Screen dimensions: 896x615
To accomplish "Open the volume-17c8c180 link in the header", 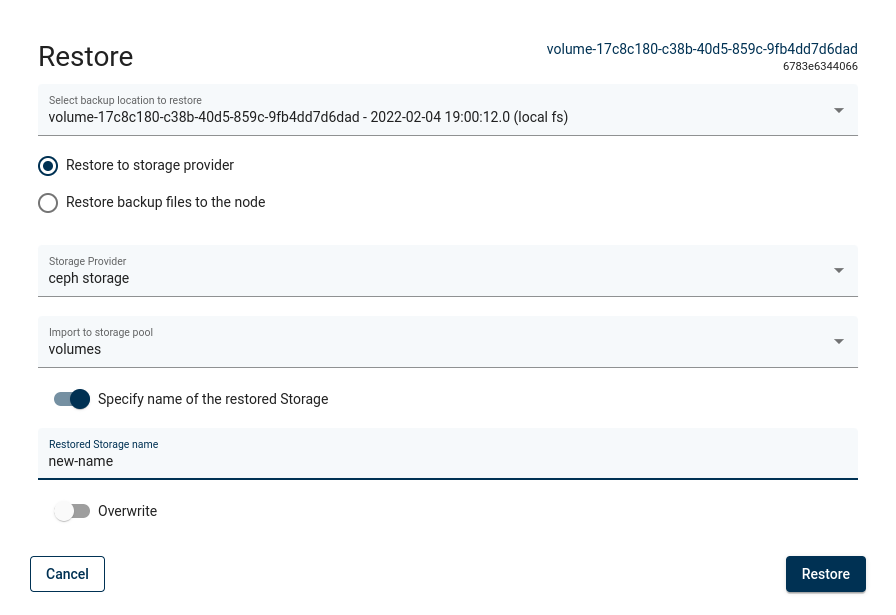I will point(702,49).
